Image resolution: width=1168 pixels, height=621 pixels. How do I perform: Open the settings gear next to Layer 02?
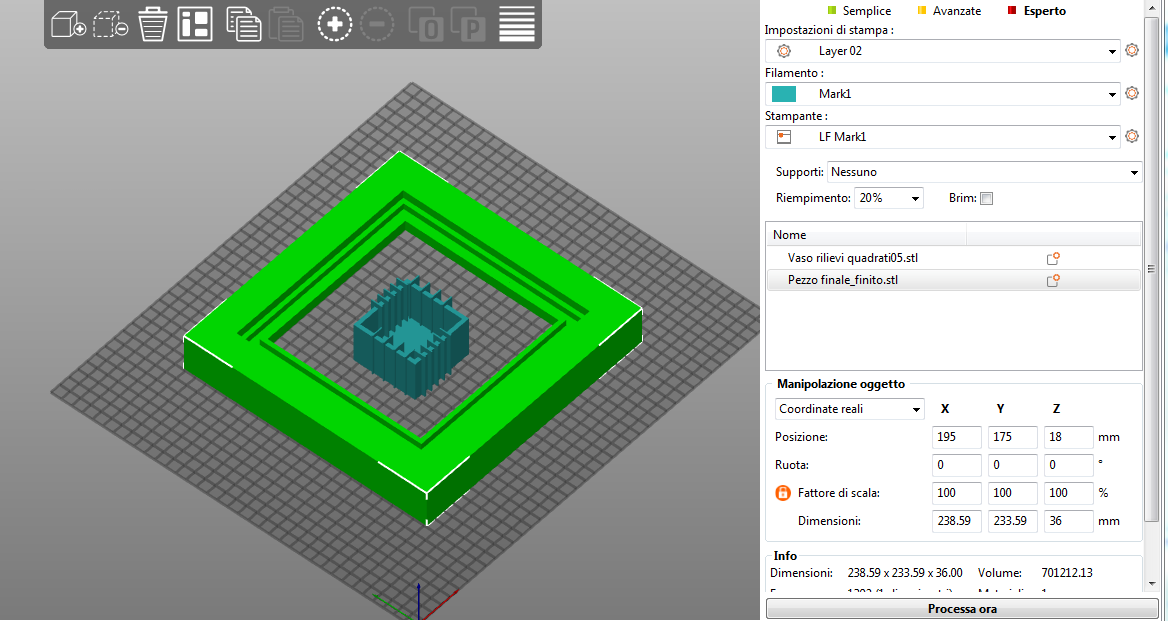[1132, 51]
